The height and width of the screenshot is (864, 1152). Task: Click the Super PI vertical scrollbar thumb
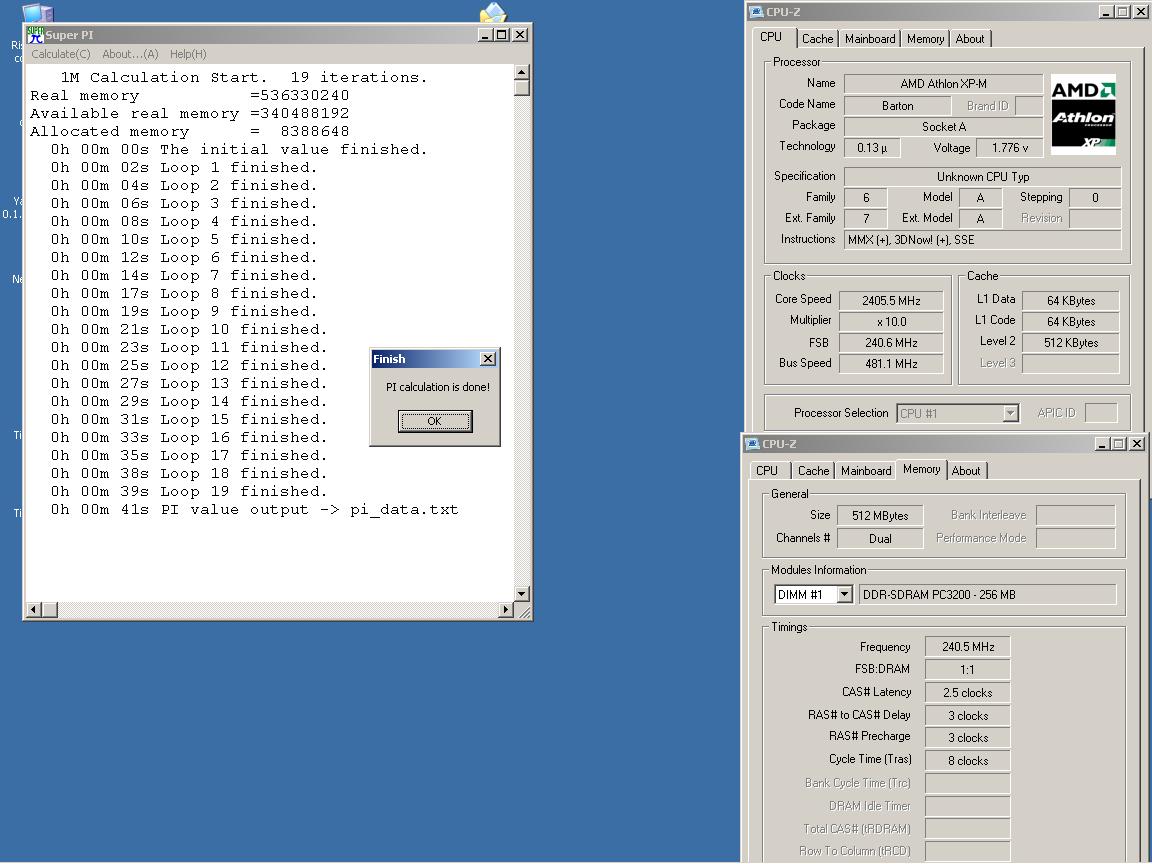(522, 87)
